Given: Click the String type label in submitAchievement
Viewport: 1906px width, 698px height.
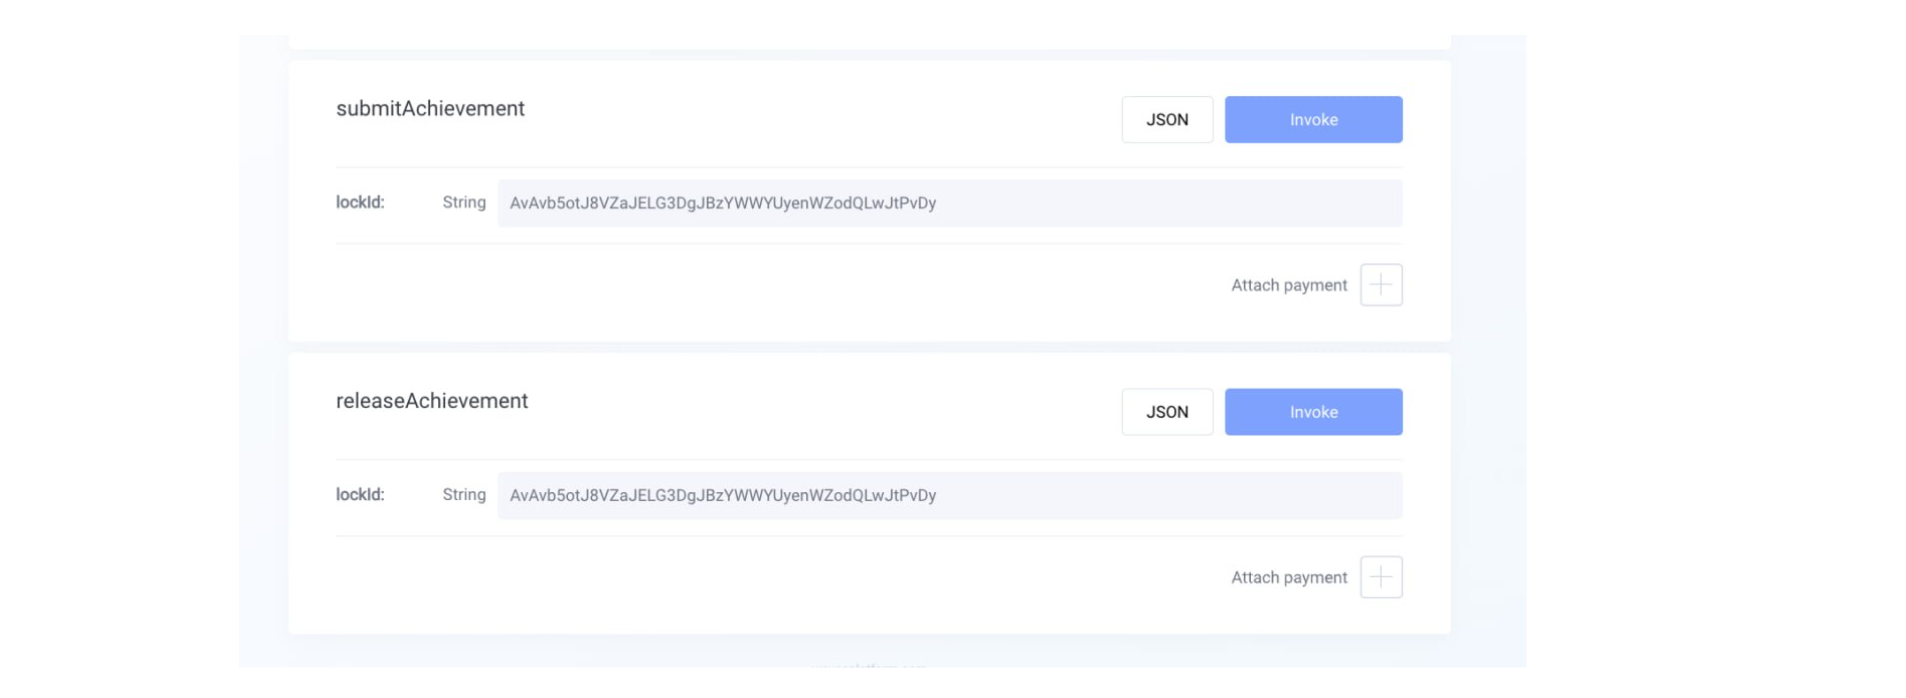Looking at the screenshot, I should point(464,202).
